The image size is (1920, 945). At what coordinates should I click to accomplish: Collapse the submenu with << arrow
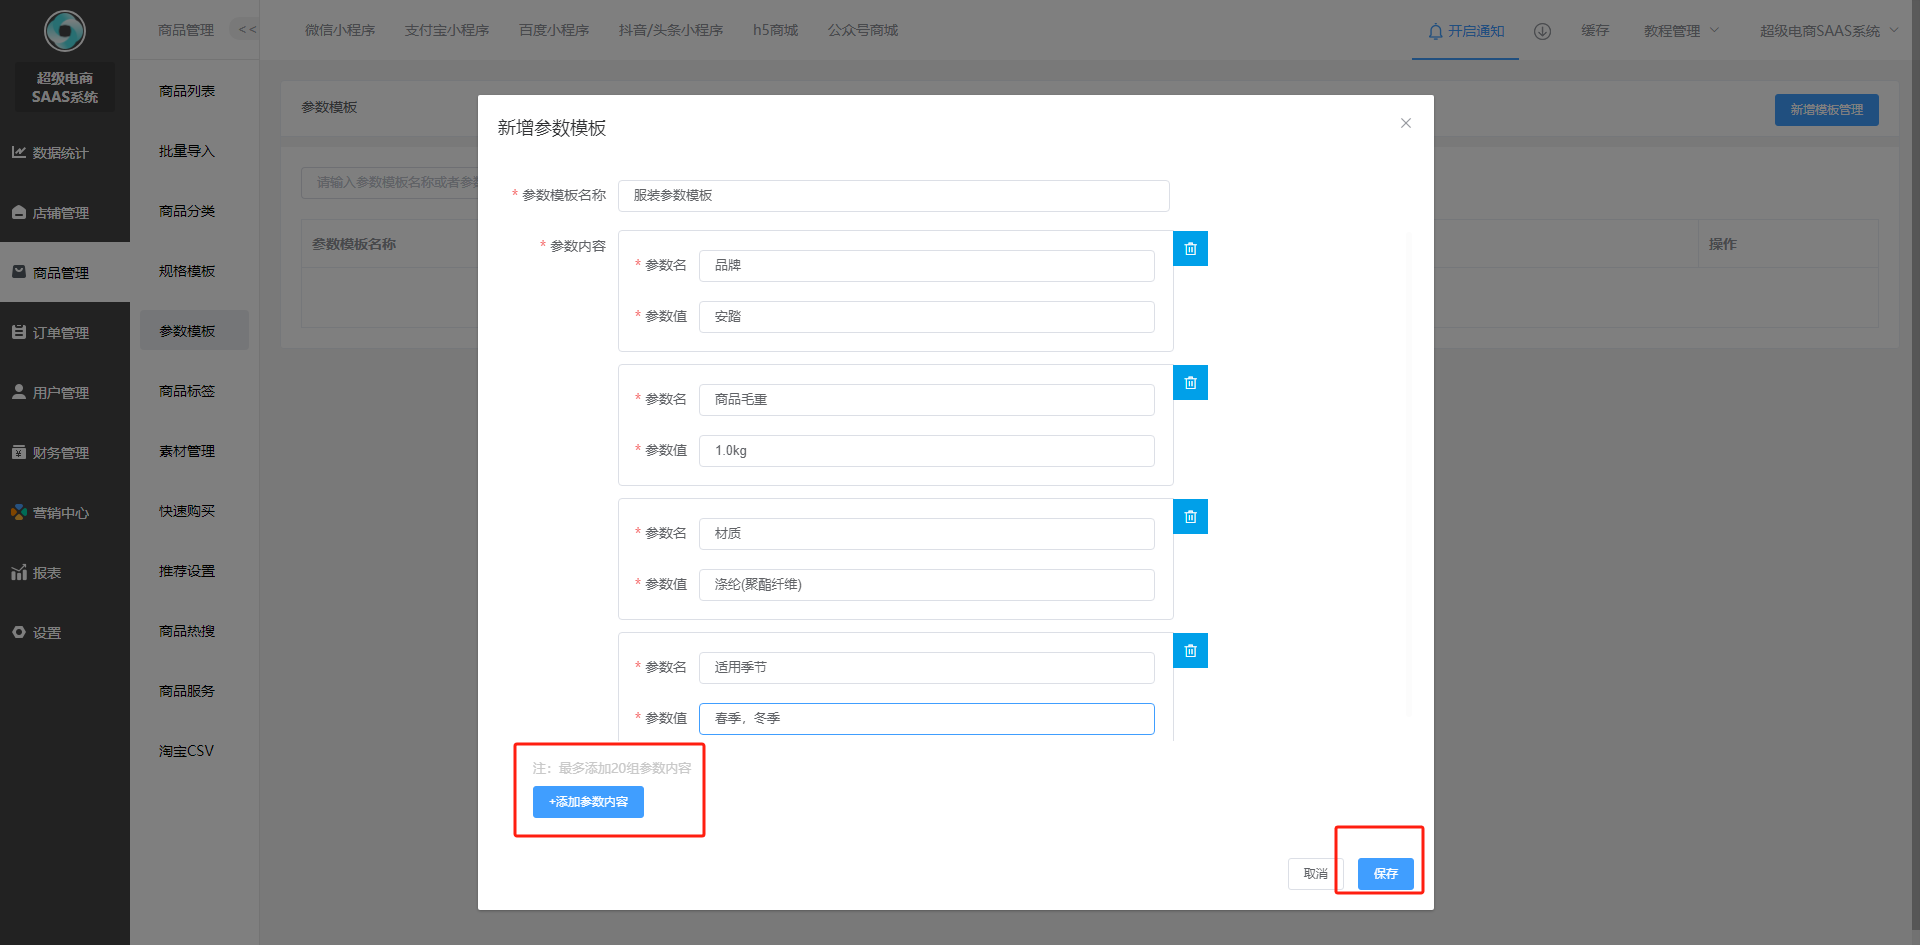tap(247, 30)
